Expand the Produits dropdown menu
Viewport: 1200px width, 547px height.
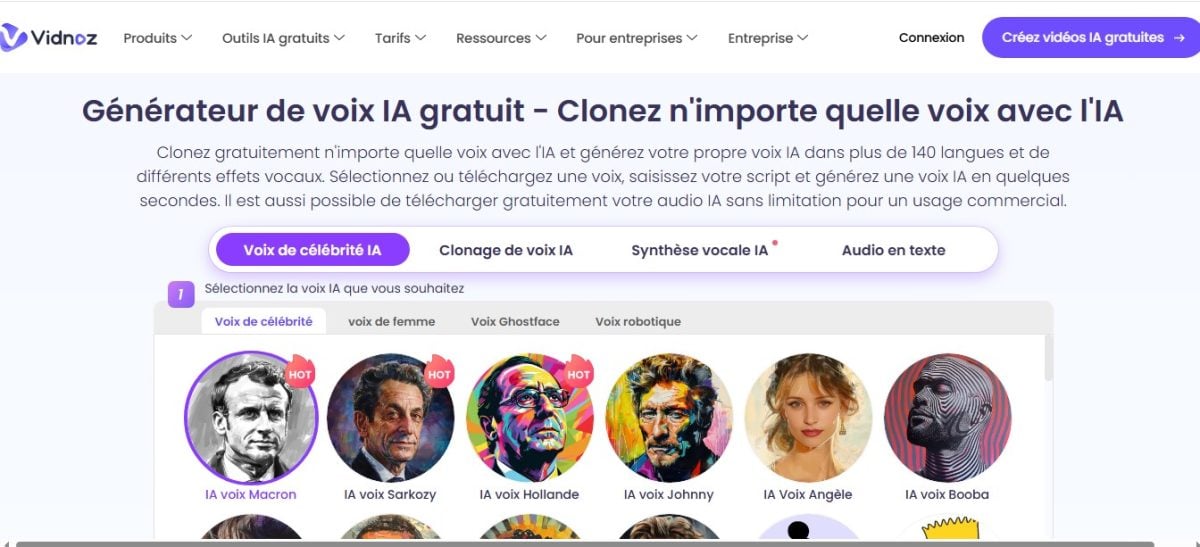tap(157, 38)
